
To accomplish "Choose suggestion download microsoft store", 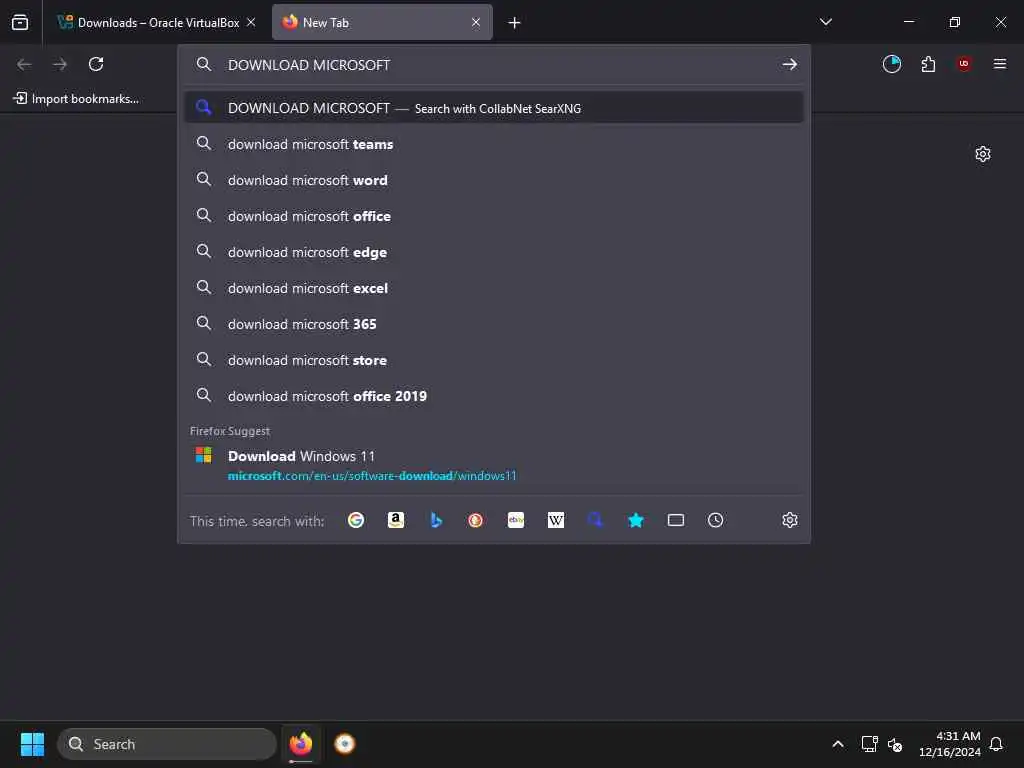I will coord(494,360).
